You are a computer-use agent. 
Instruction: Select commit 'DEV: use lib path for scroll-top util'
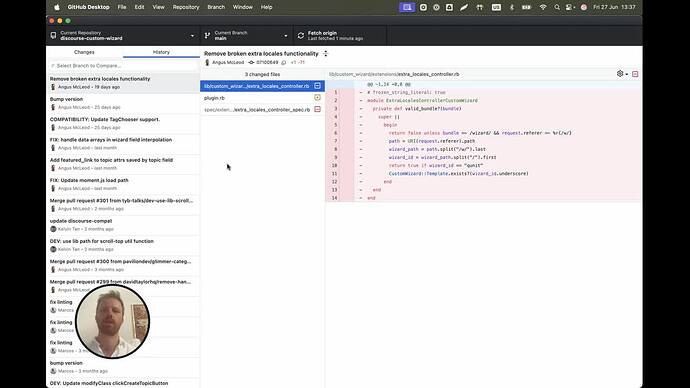click(x=123, y=245)
